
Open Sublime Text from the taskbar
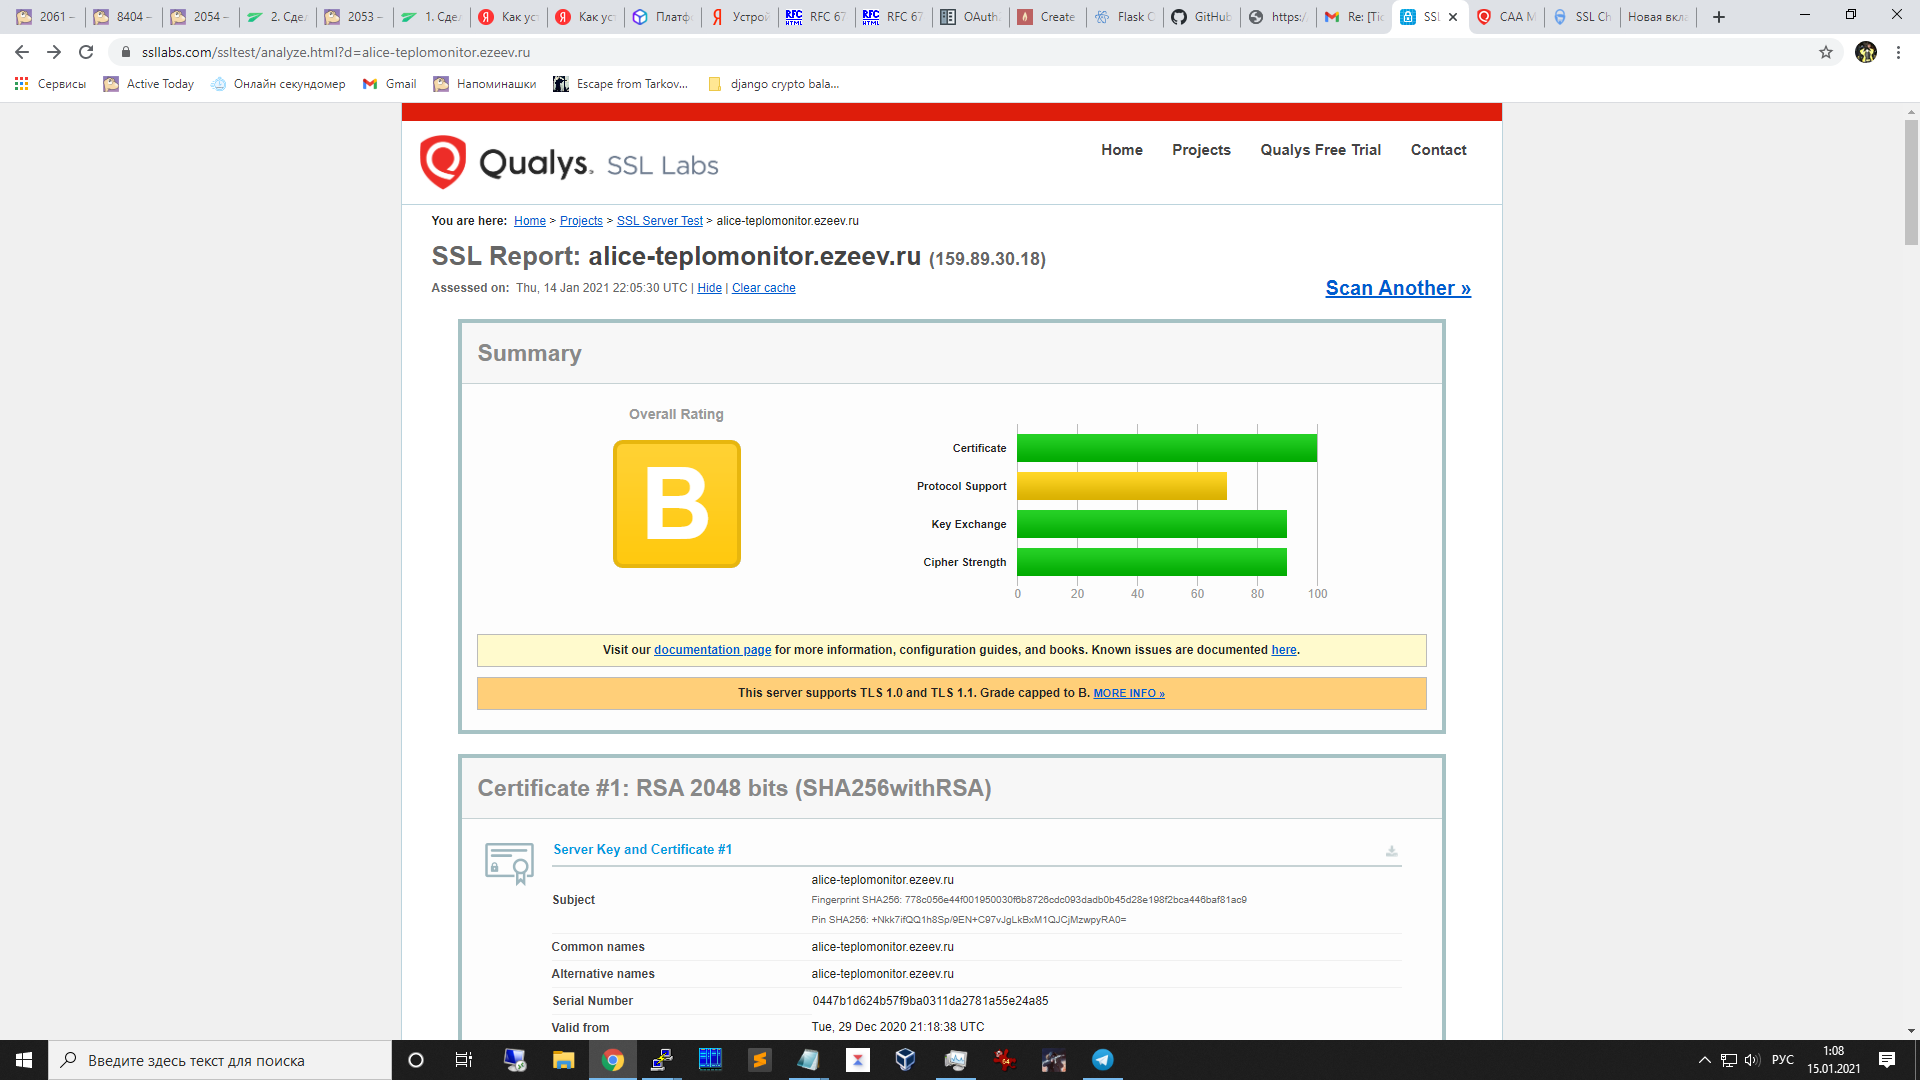[x=760, y=1060]
